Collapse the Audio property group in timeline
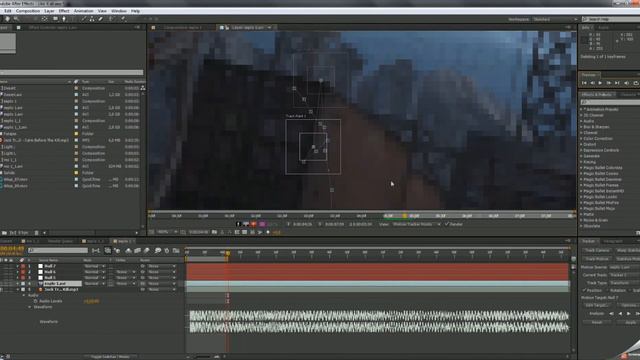The width and height of the screenshot is (640, 360). click(x=24, y=295)
